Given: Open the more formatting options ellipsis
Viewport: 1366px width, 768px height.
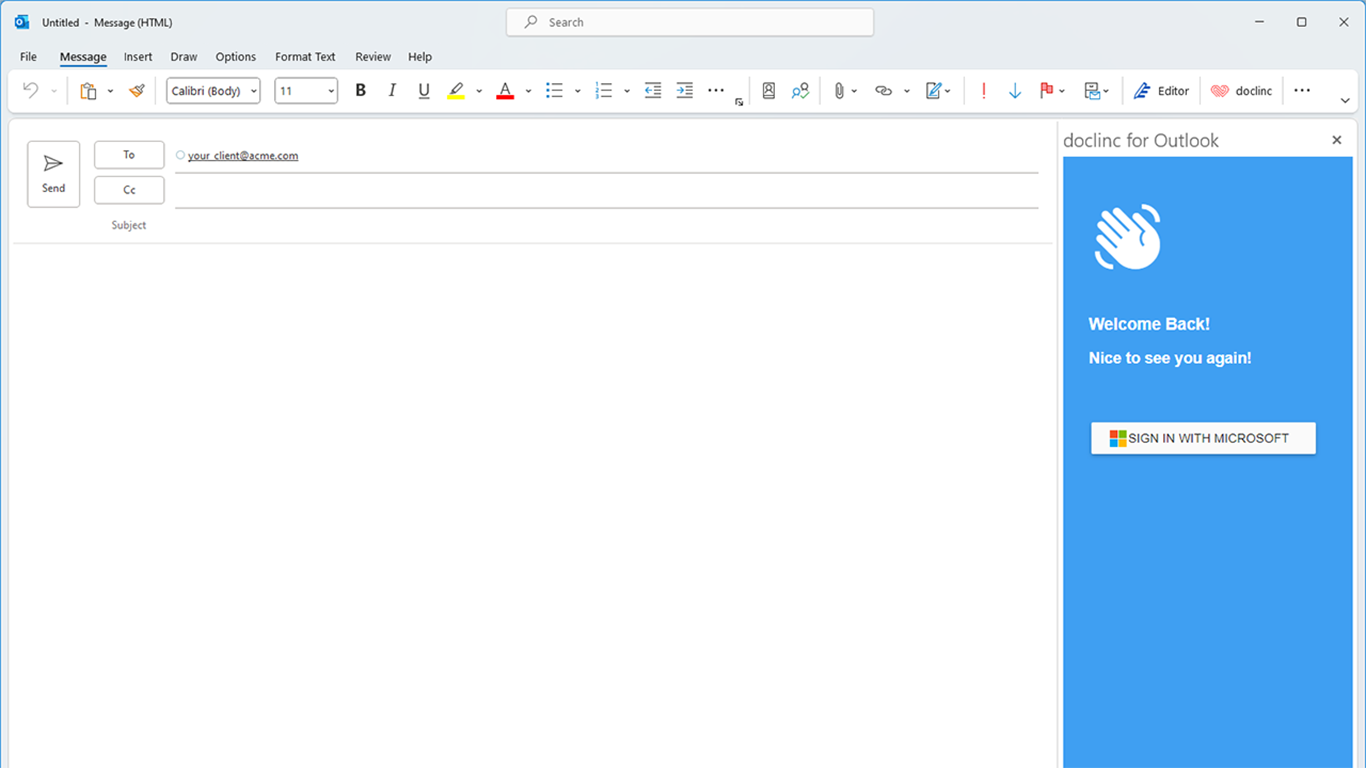Looking at the screenshot, I should 716,91.
